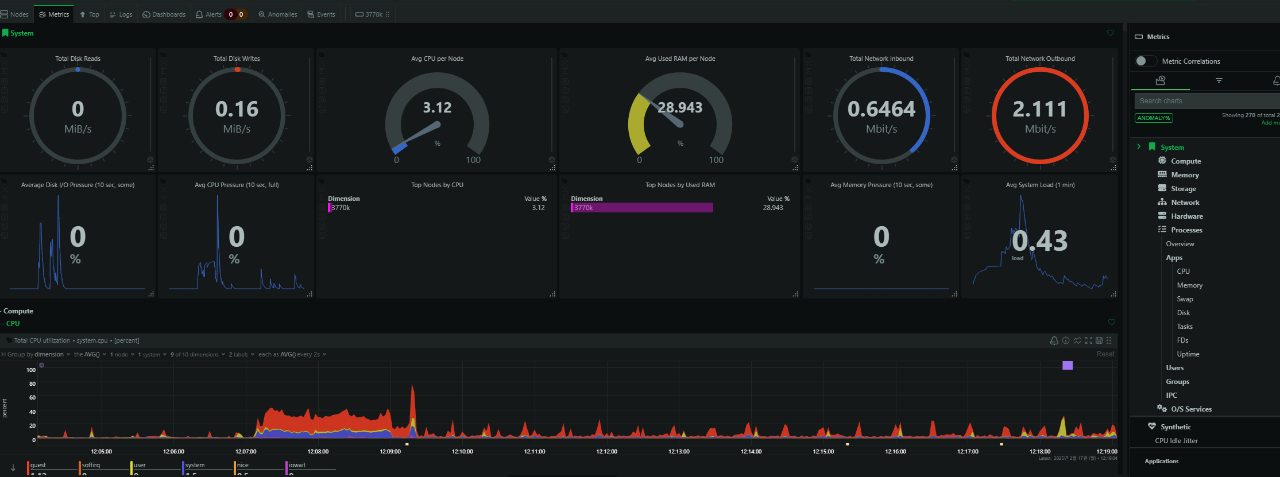
Task: Open the Events tab
Action: 321,15
